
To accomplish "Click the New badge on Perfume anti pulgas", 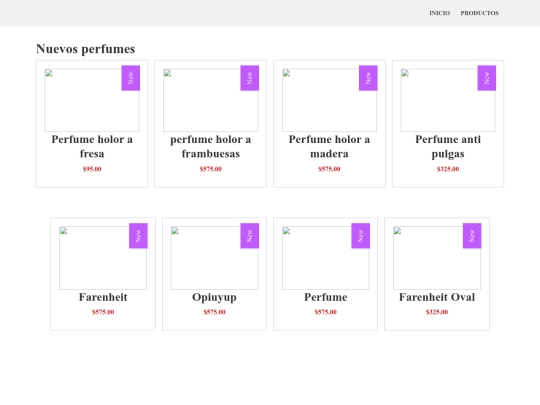I will (x=487, y=78).
